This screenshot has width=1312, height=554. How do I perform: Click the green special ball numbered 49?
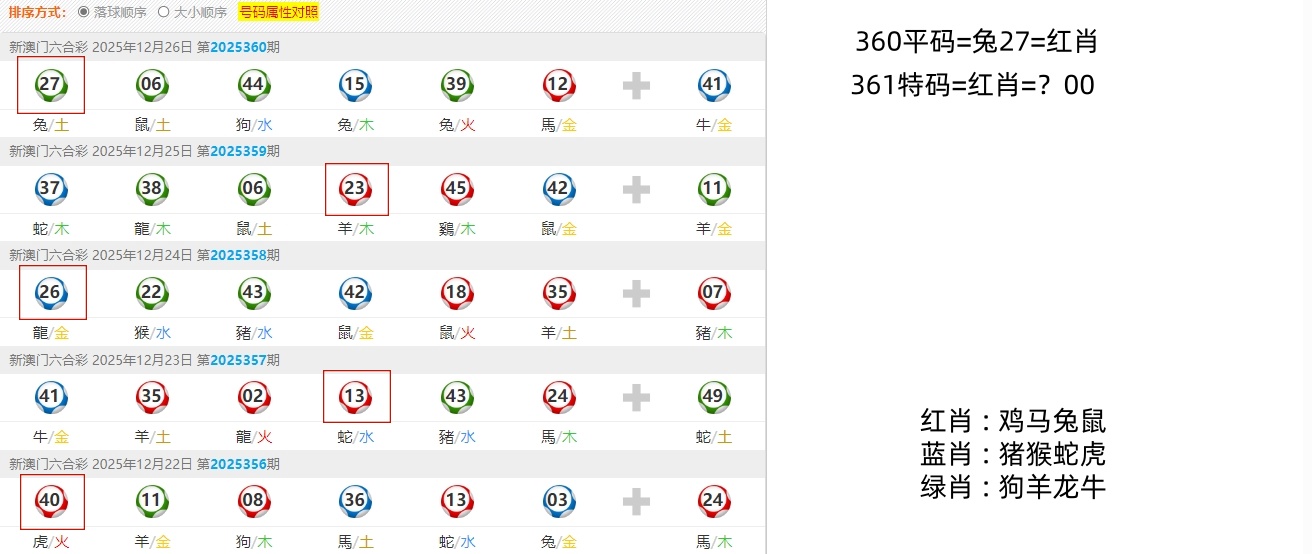713,397
